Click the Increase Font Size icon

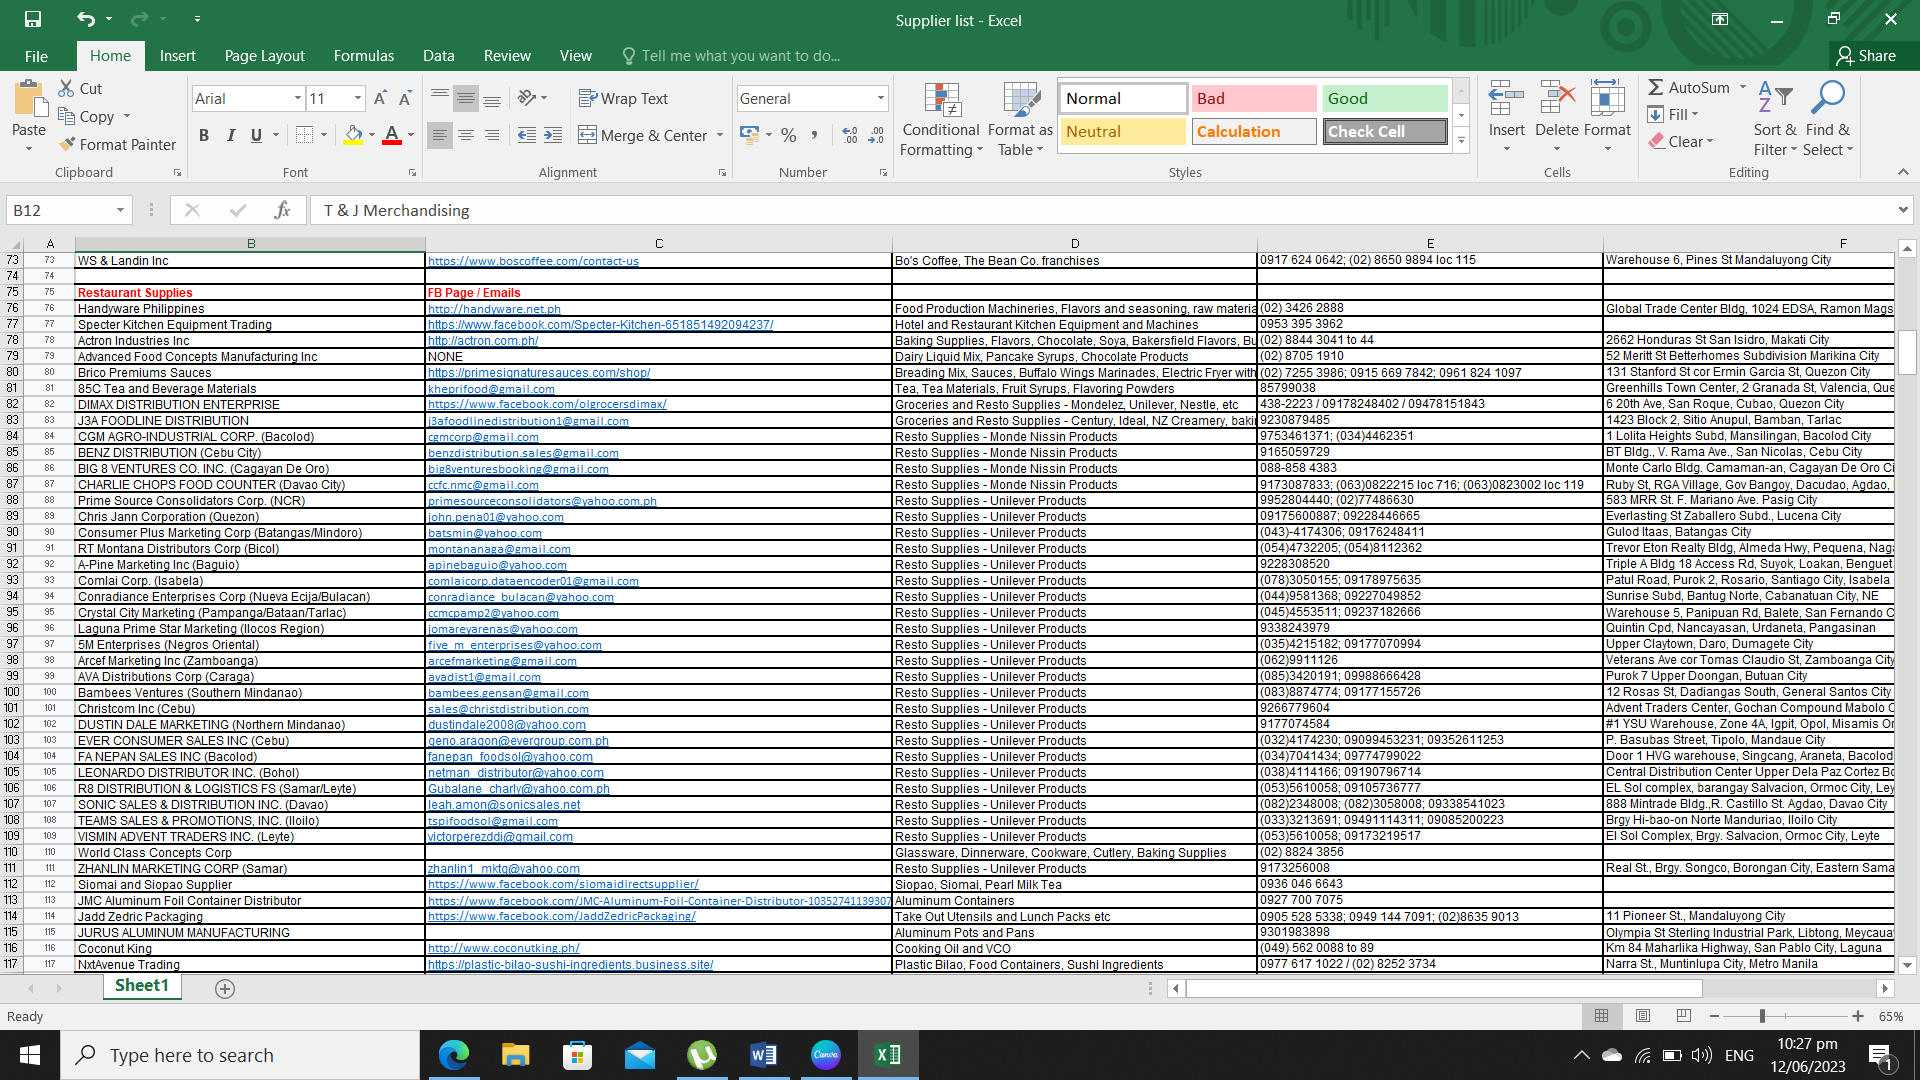[x=380, y=98]
